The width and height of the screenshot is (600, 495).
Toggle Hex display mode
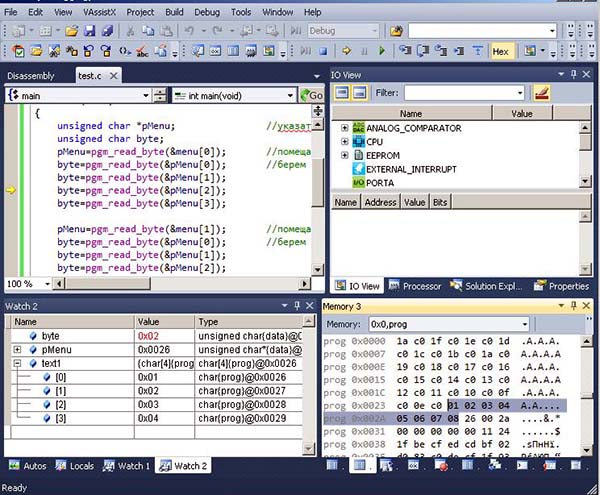[500, 51]
